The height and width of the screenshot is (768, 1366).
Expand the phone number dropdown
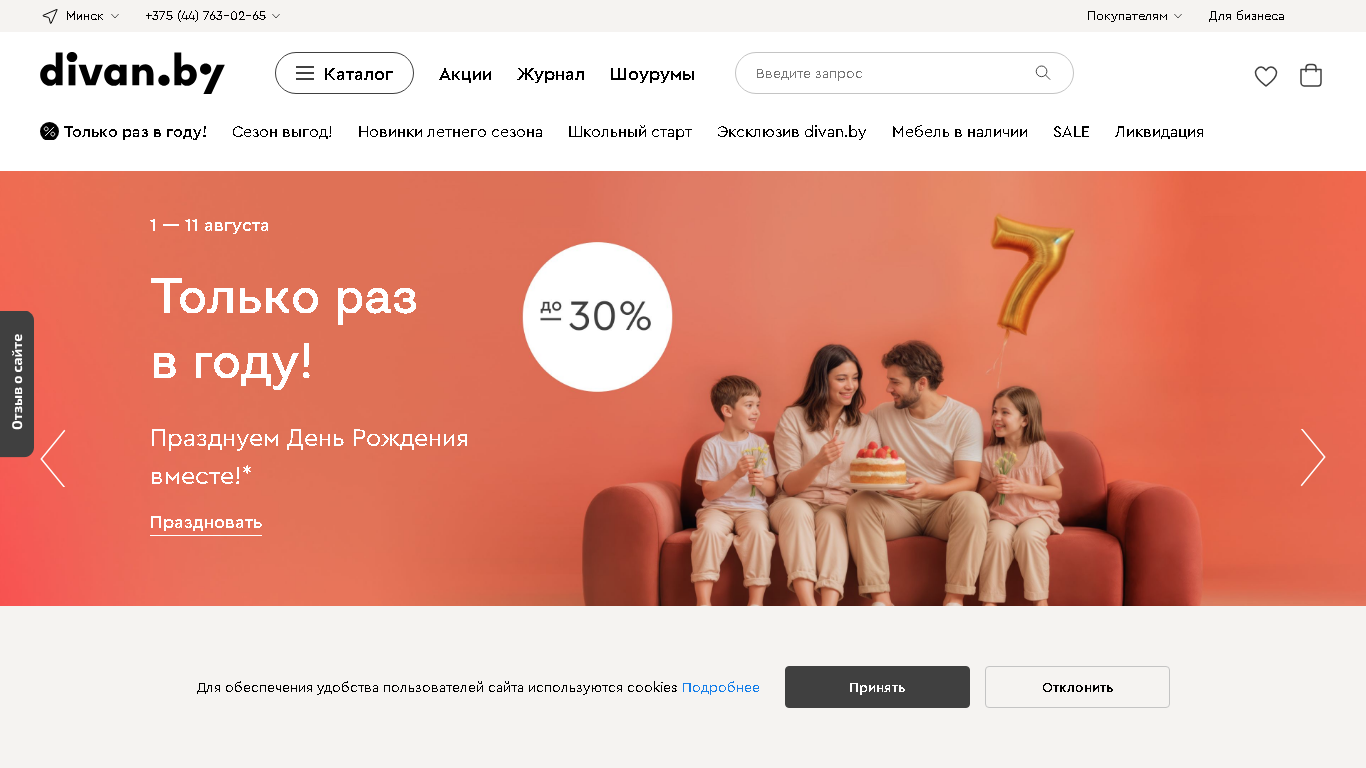tap(212, 16)
